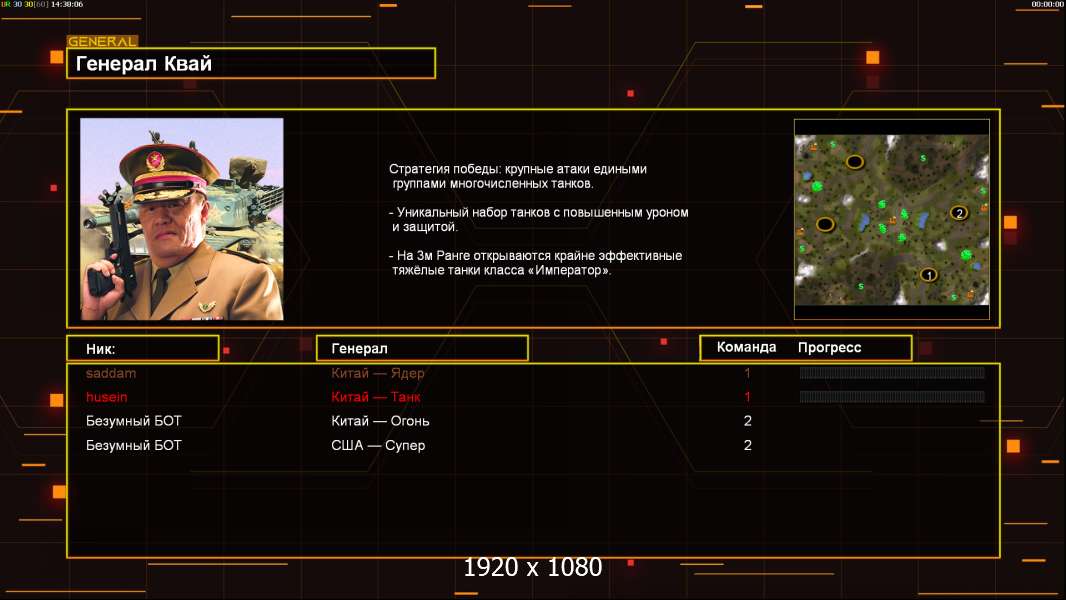Click 'Китай — Танк' general entry

(376, 397)
